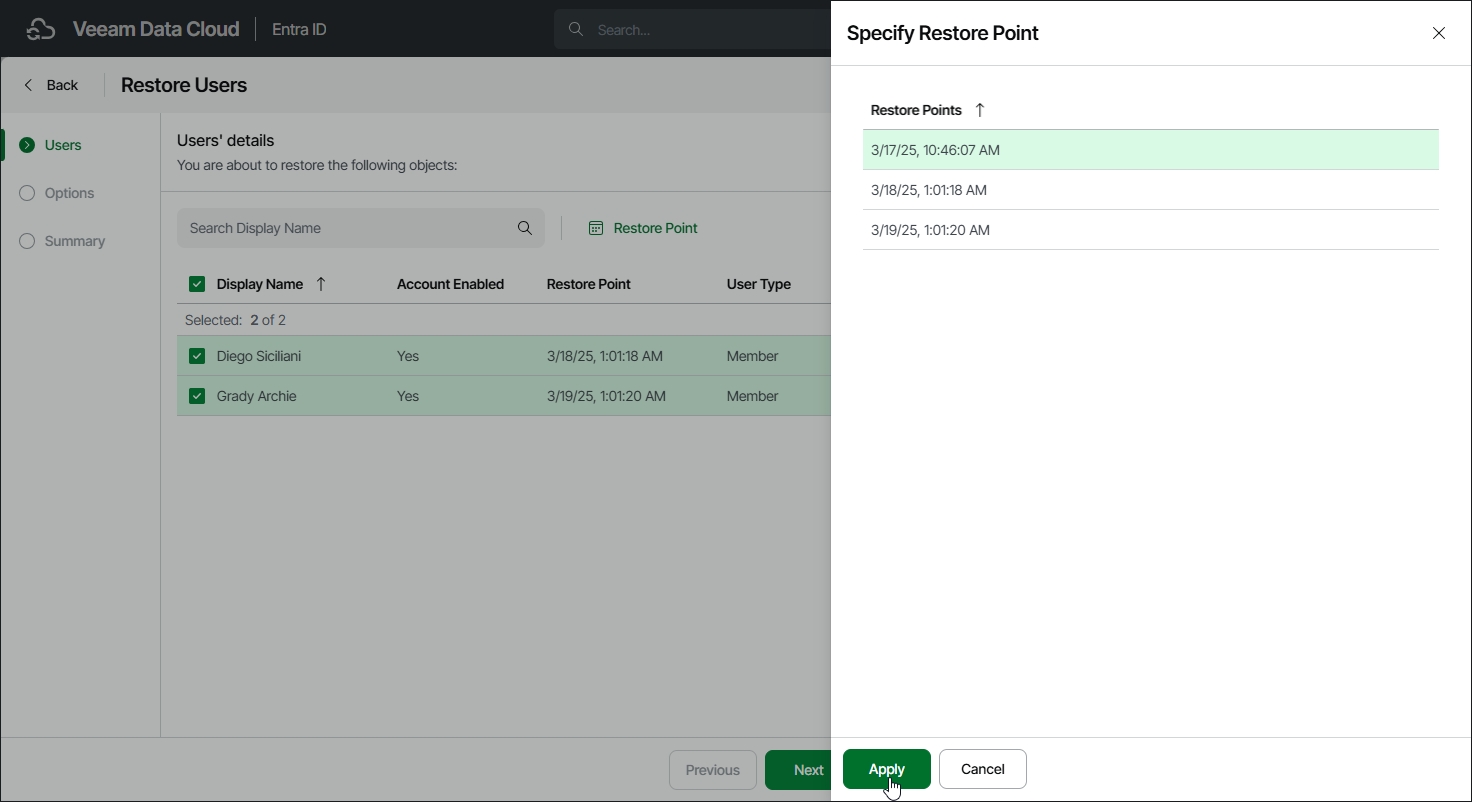Click the User Type column header
Viewport: 1472px width, 802px height.
click(x=759, y=284)
